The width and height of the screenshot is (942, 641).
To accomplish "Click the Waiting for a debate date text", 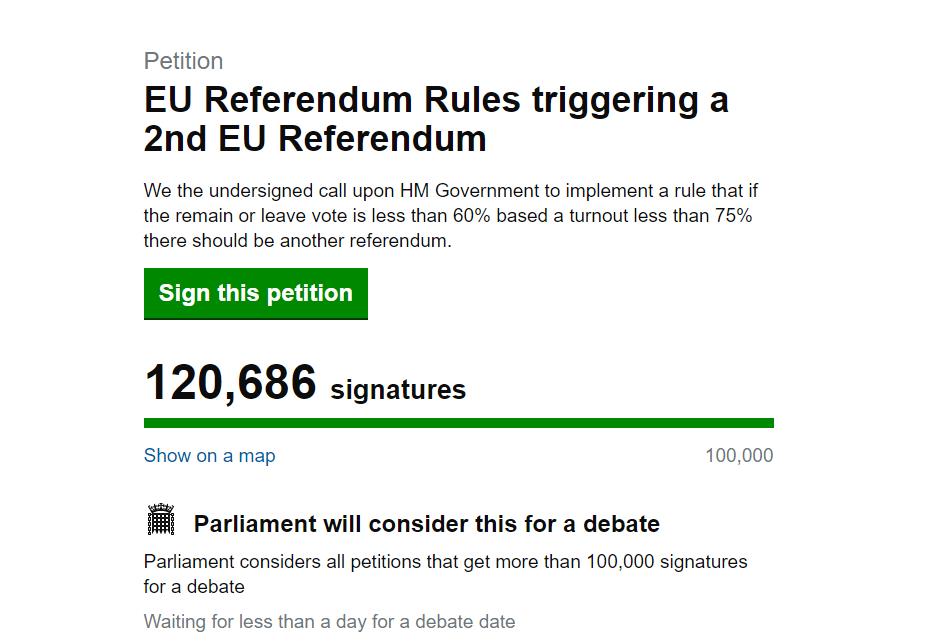I will pyautogui.click(x=329, y=622).
